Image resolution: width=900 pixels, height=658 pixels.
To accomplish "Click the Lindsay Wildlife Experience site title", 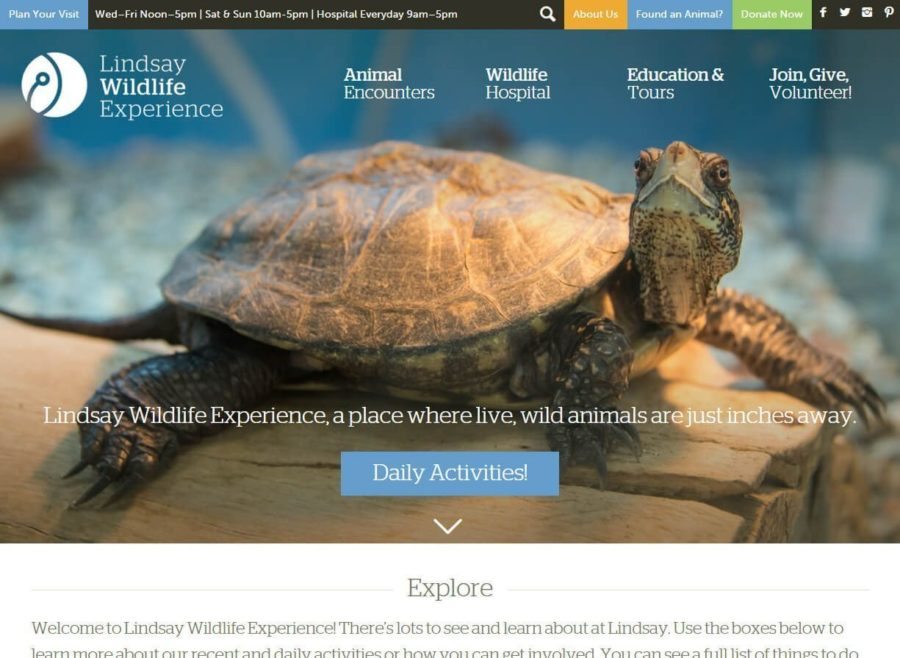I will coord(161,86).
